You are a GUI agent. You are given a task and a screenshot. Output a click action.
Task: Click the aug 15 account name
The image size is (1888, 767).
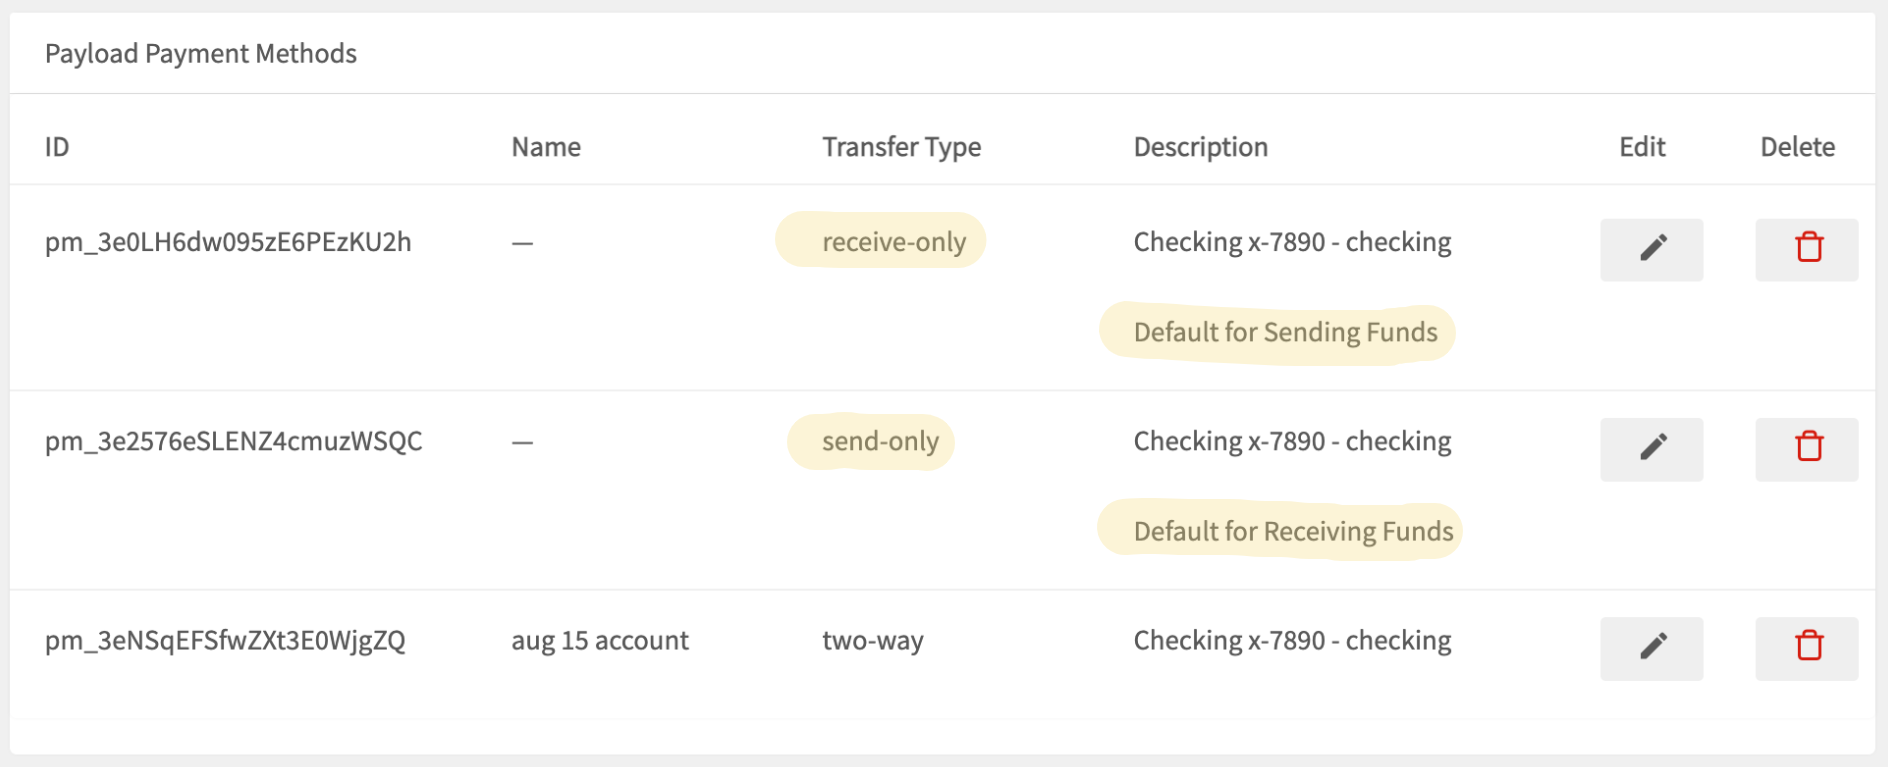click(x=600, y=641)
